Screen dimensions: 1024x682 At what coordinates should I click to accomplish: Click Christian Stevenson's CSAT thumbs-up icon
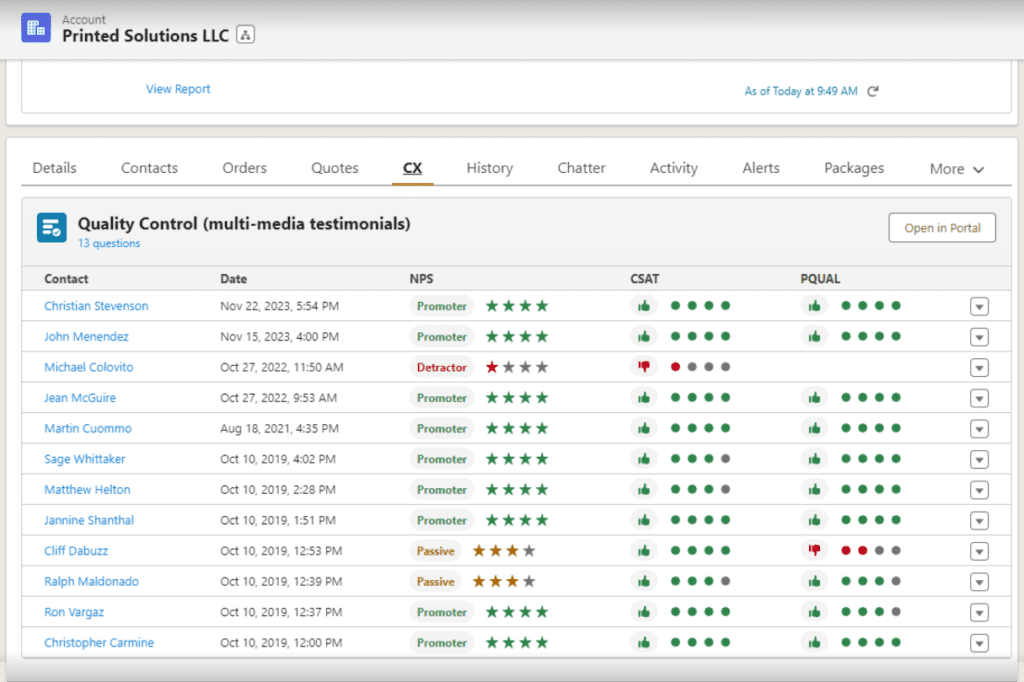pos(644,306)
